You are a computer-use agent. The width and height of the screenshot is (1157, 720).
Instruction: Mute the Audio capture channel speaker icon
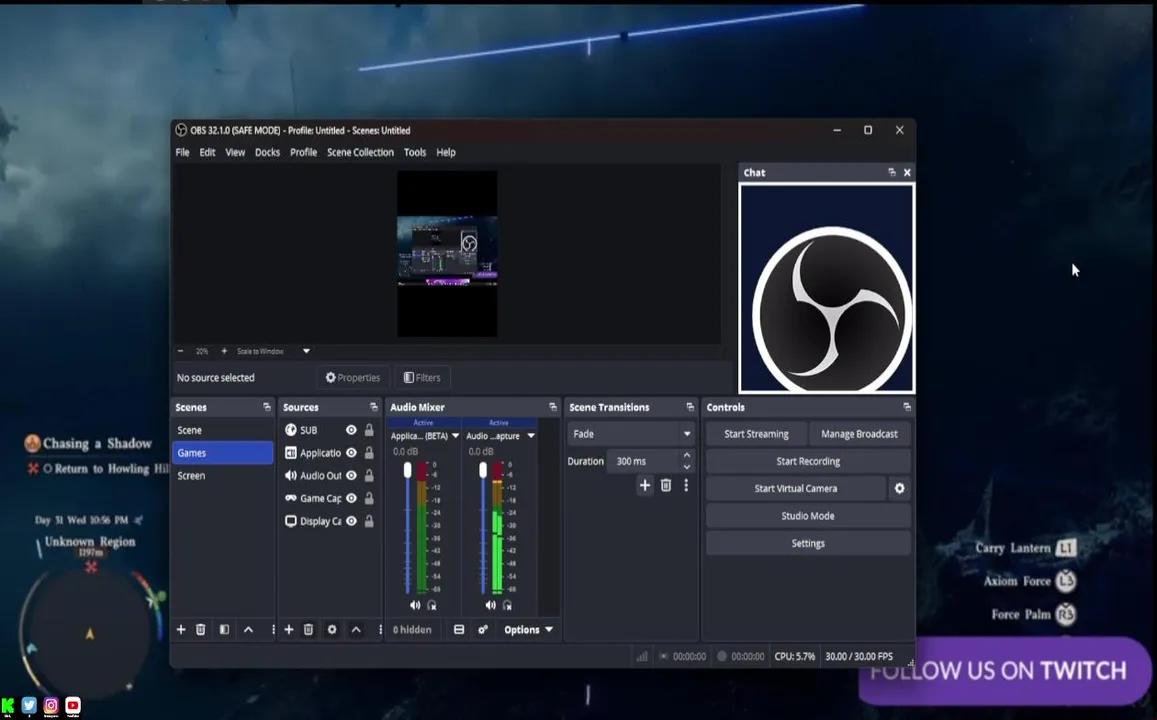(491, 605)
